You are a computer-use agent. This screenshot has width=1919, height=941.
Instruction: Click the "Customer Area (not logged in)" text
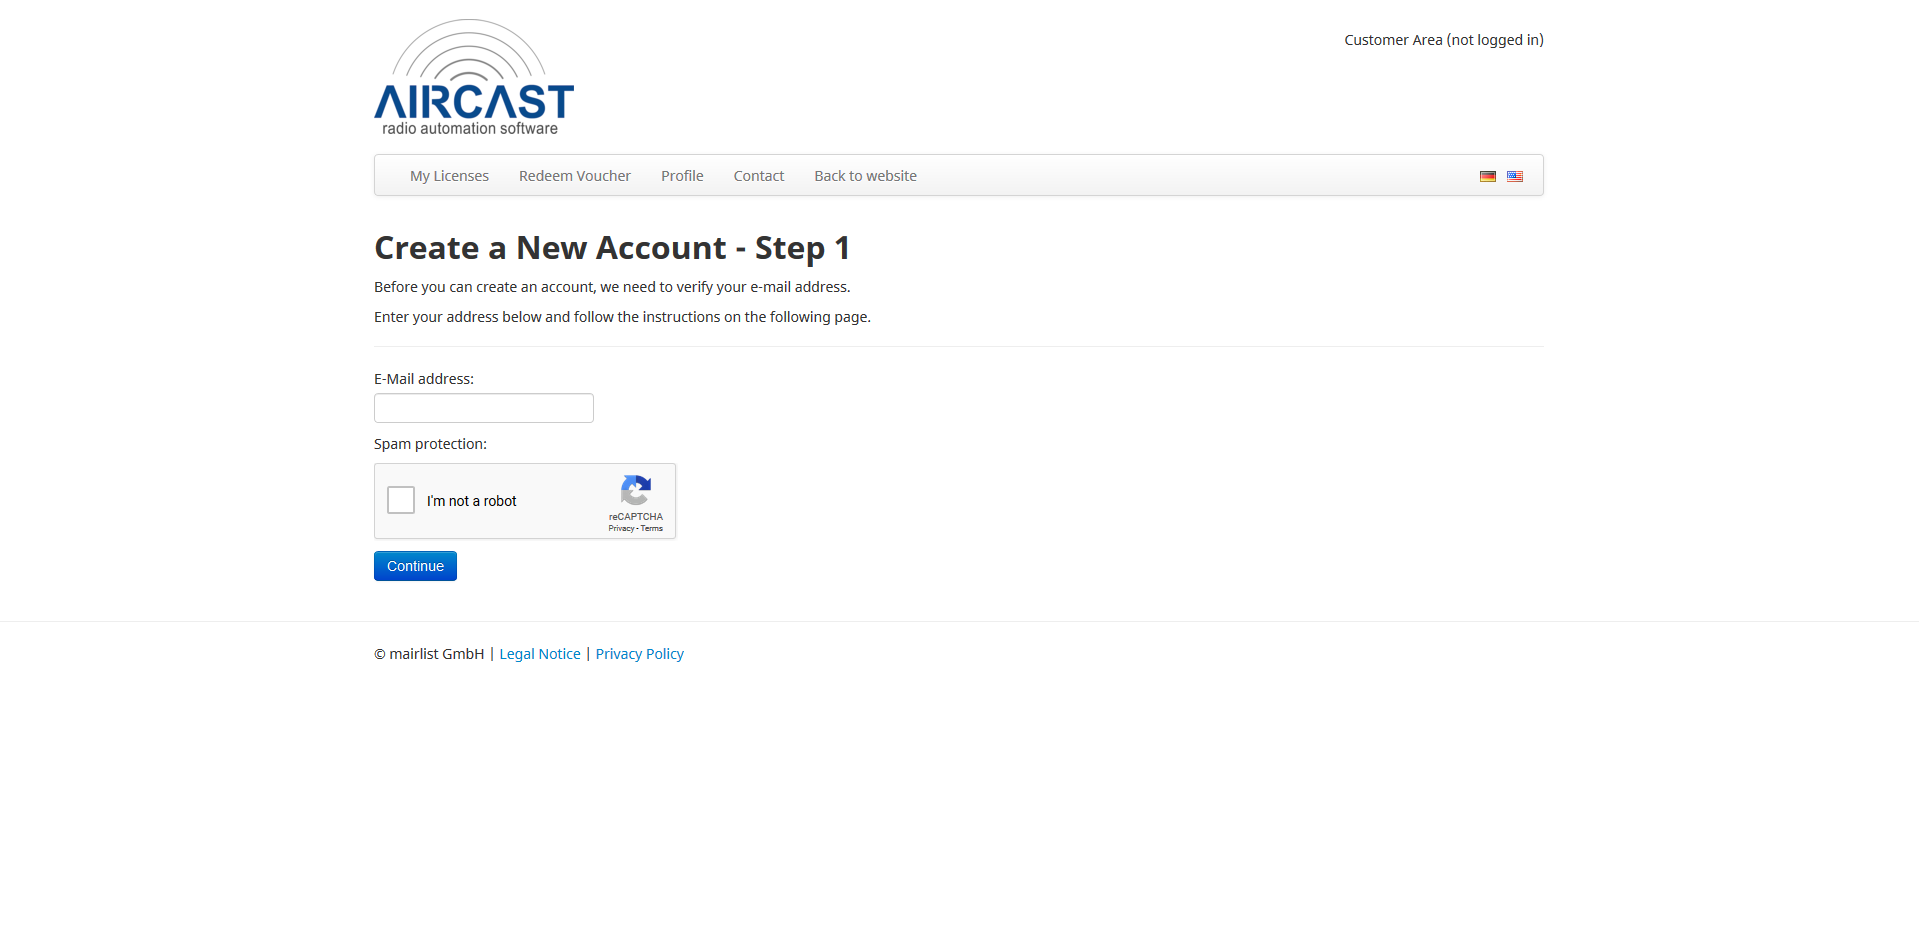1443,40
